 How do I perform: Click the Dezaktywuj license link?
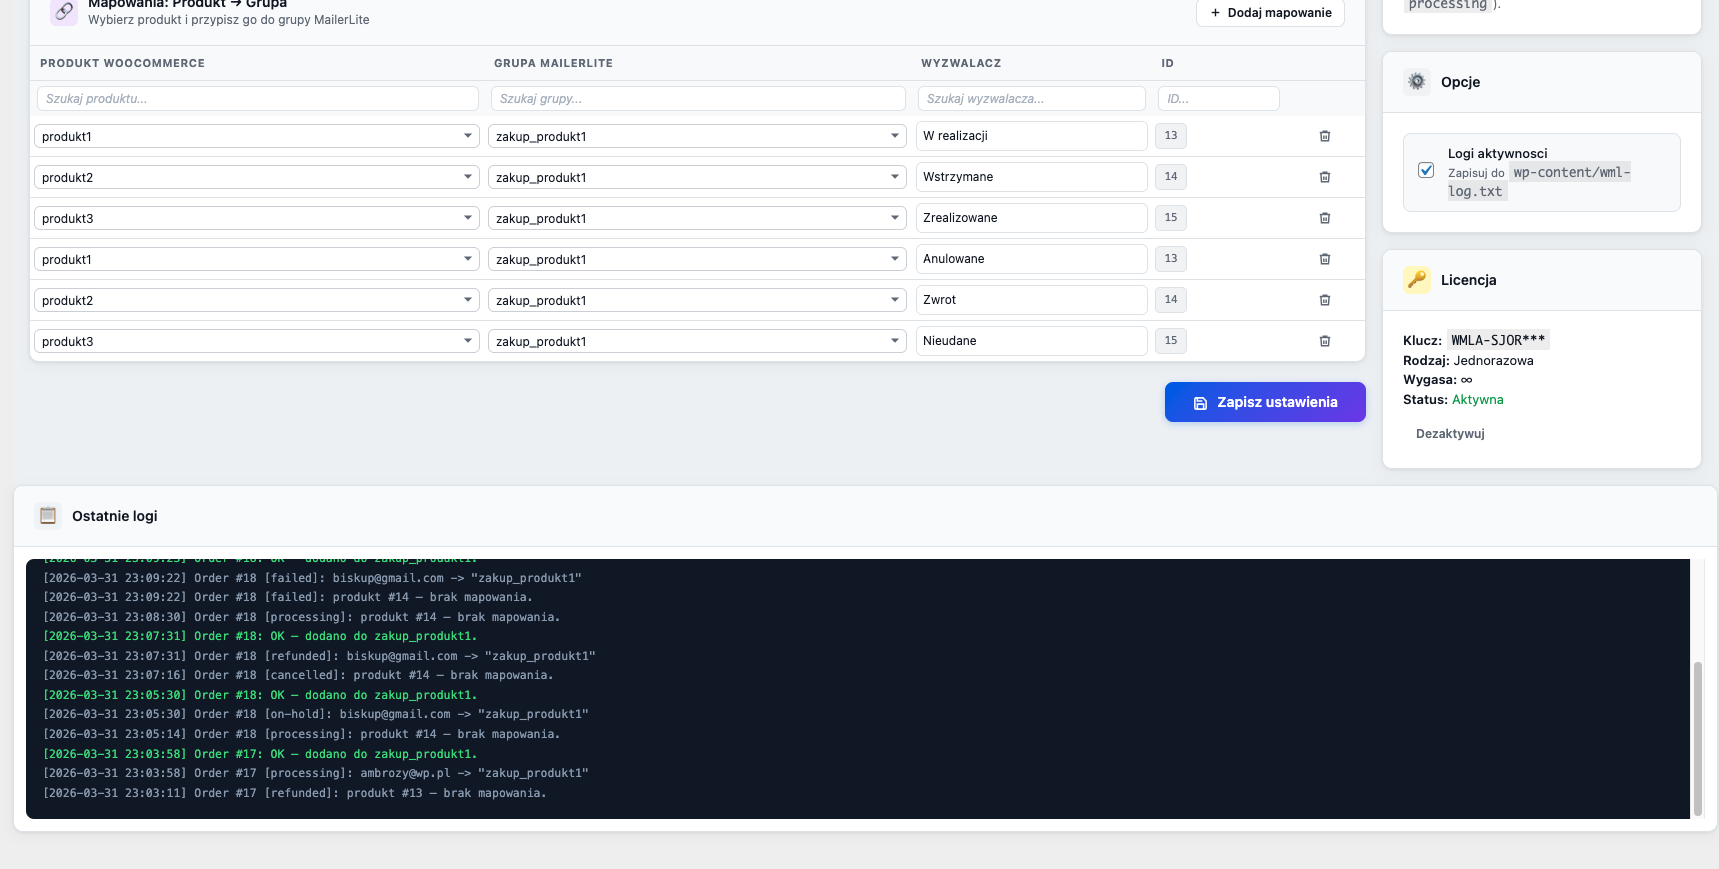click(x=1450, y=434)
